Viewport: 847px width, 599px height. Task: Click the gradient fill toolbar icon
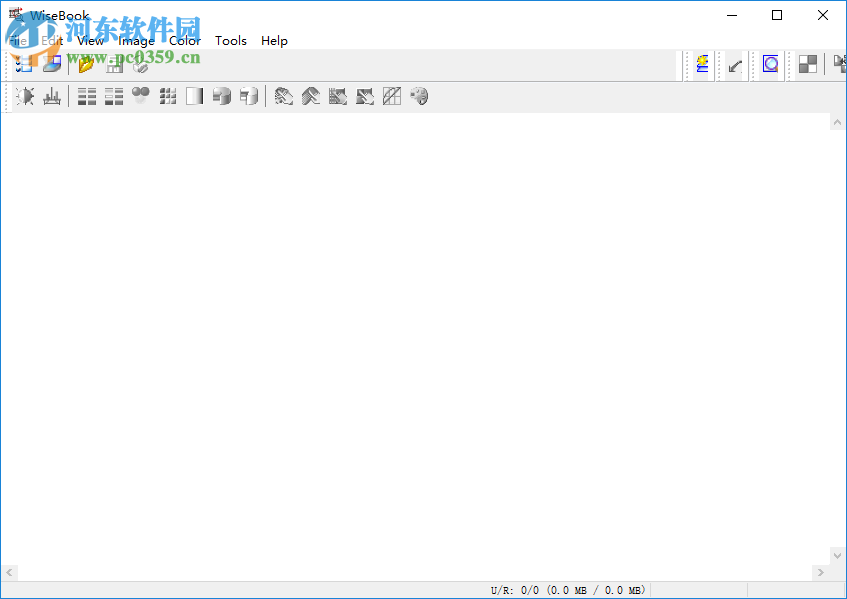pos(194,95)
